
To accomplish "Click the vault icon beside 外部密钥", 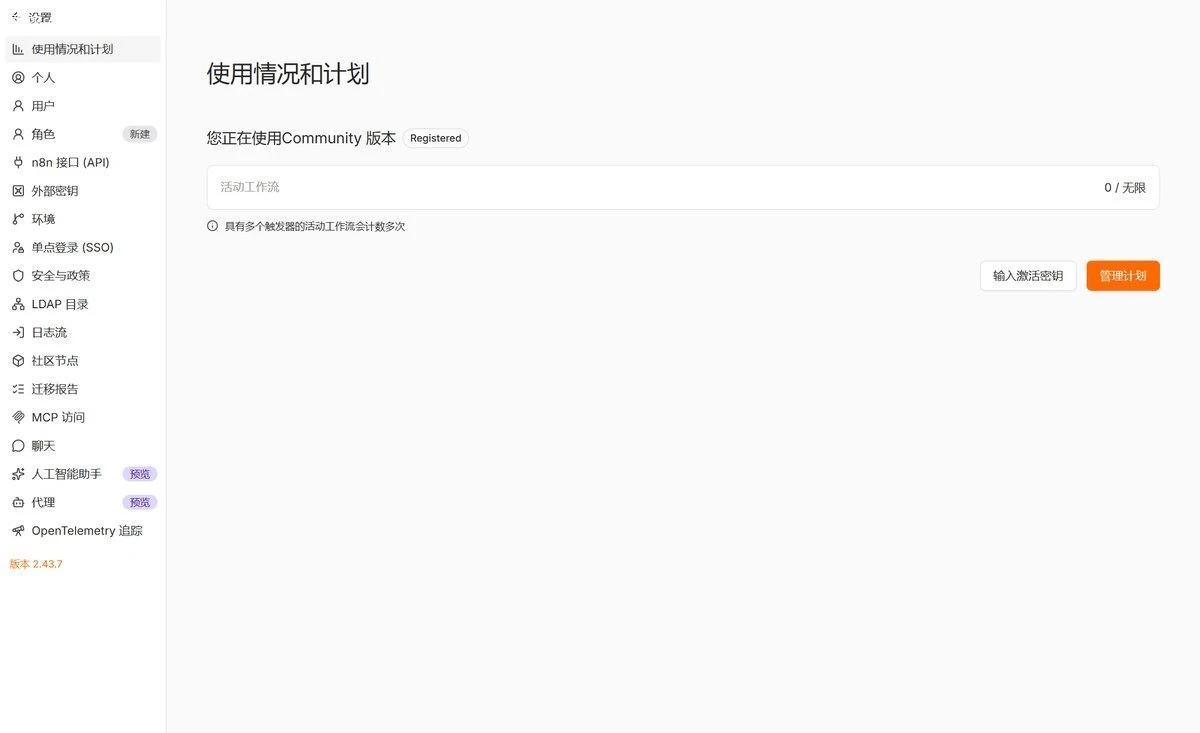I will pos(18,190).
